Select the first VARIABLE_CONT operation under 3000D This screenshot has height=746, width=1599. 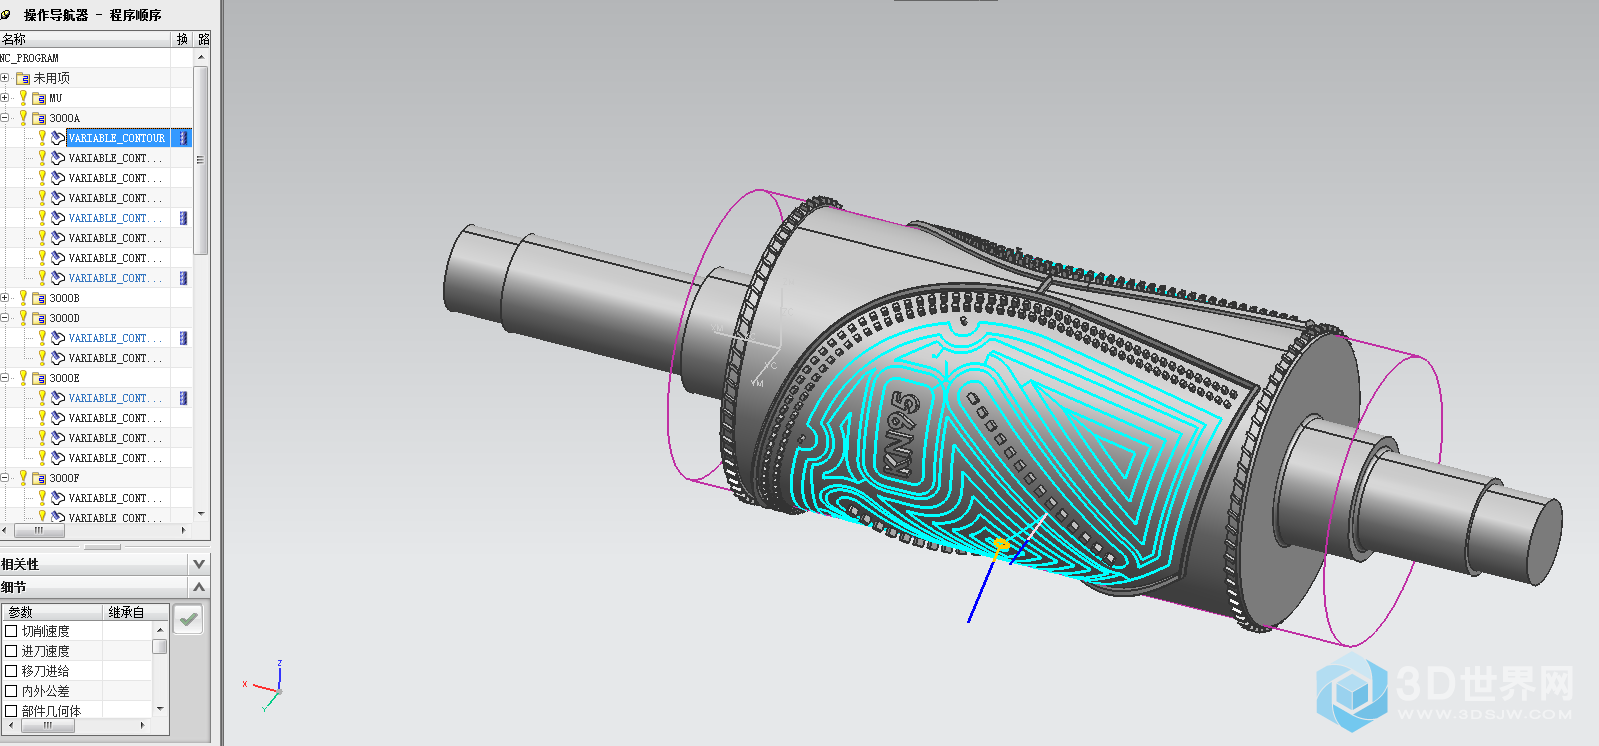click(x=114, y=338)
